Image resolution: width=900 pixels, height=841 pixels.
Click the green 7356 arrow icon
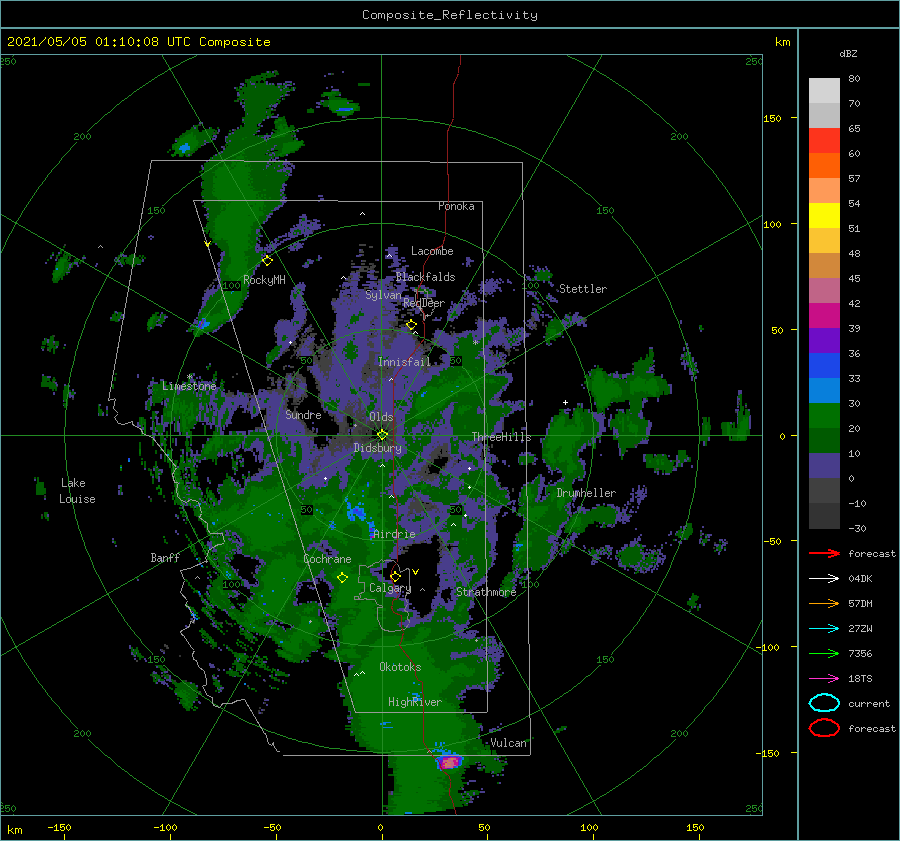point(824,653)
